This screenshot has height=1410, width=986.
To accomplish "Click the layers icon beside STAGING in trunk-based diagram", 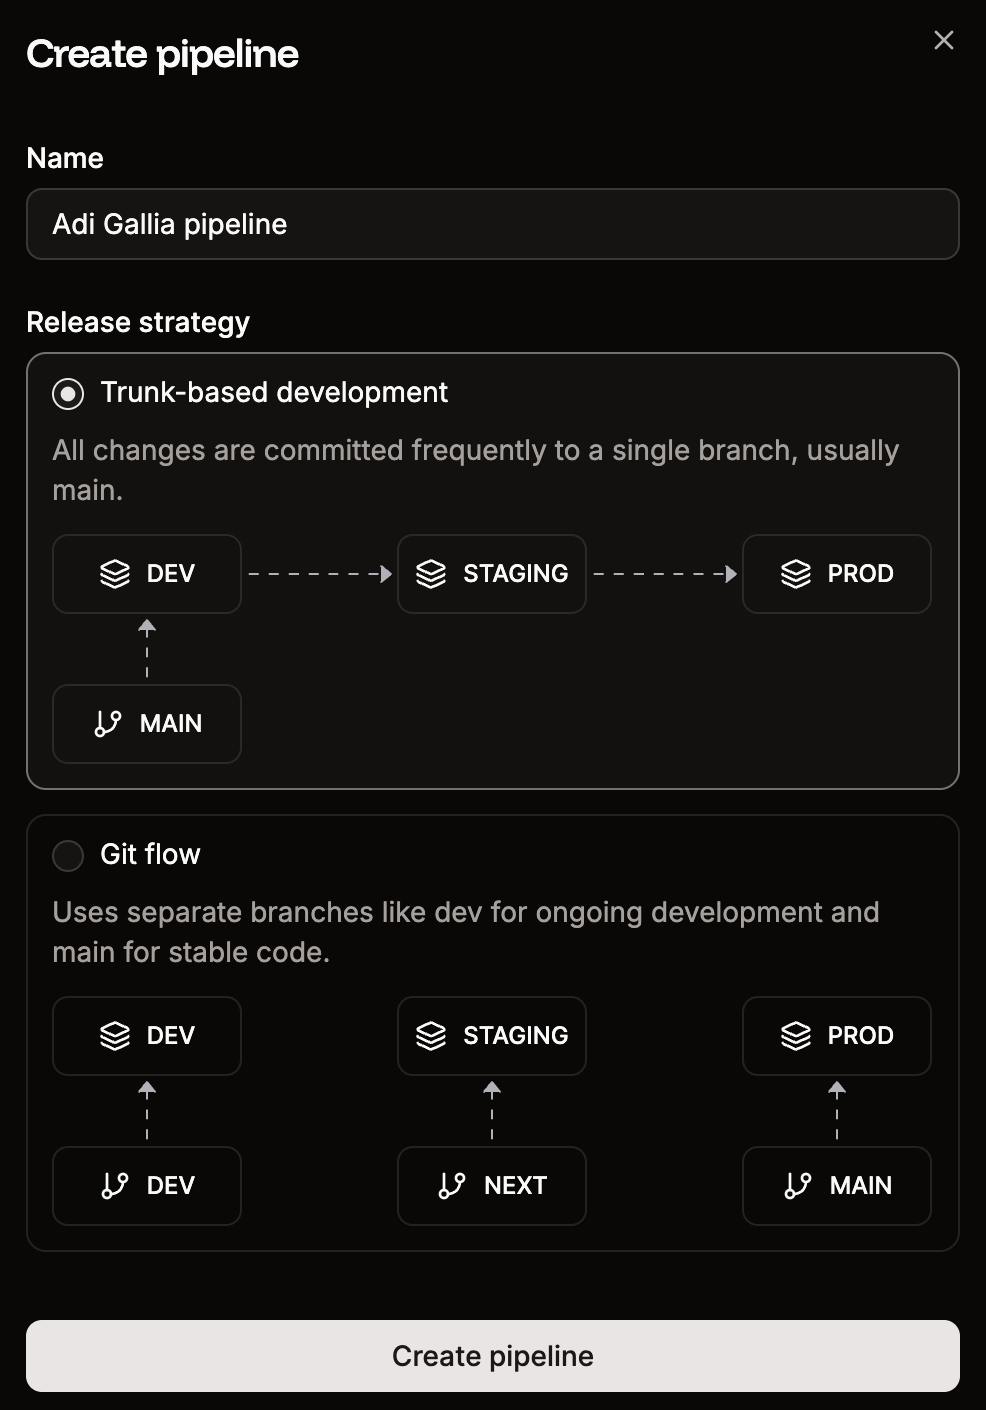I will coord(432,573).
